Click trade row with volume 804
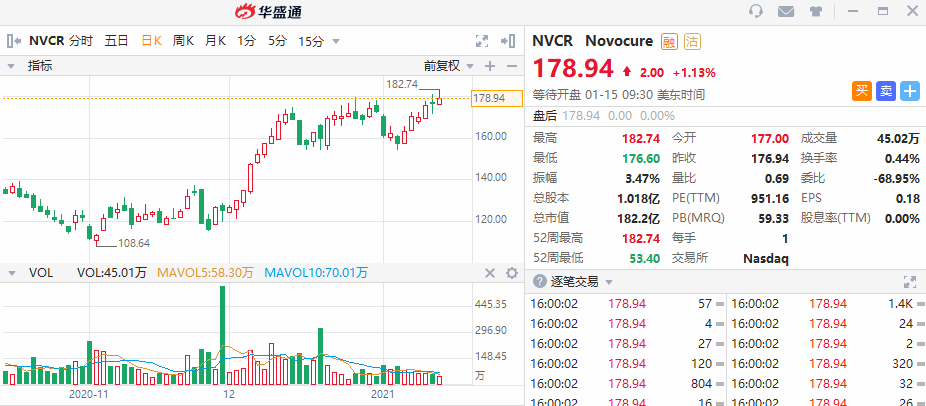The height and width of the screenshot is (406, 926). [x=625, y=384]
